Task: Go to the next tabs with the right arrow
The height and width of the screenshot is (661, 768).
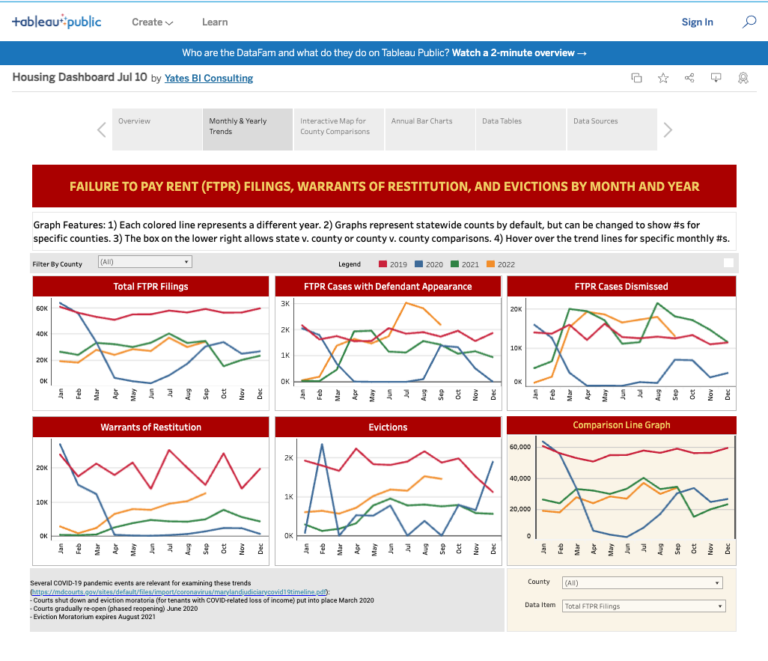Action: [668, 130]
